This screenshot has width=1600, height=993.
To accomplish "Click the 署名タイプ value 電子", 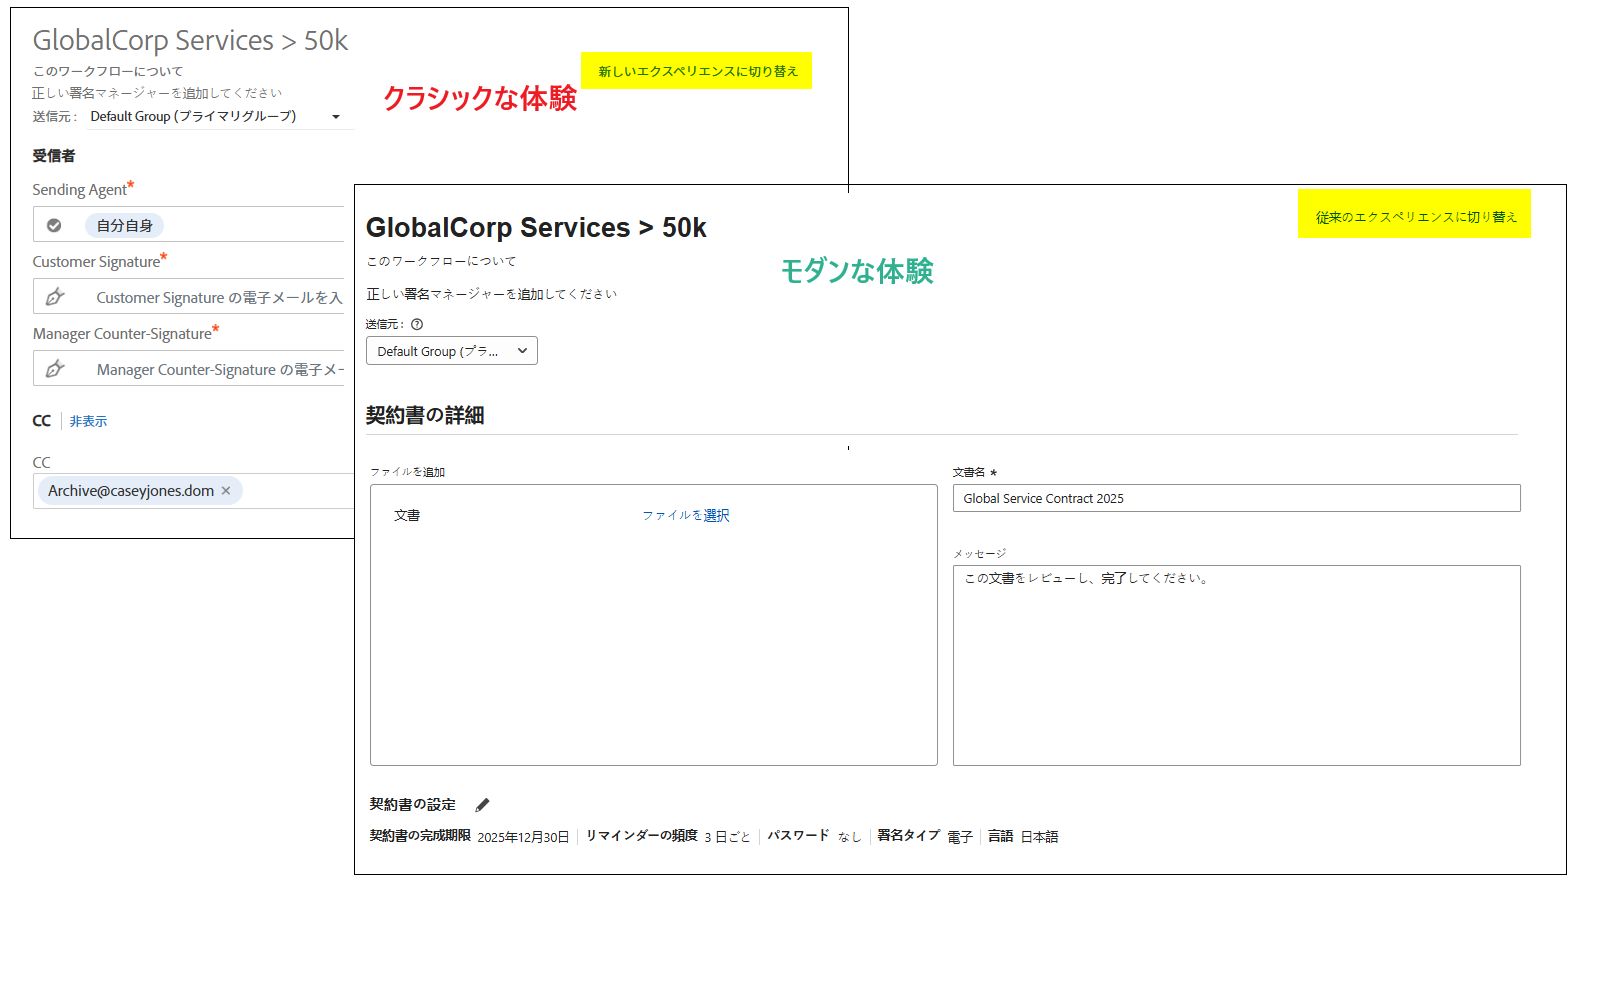I will (960, 837).
